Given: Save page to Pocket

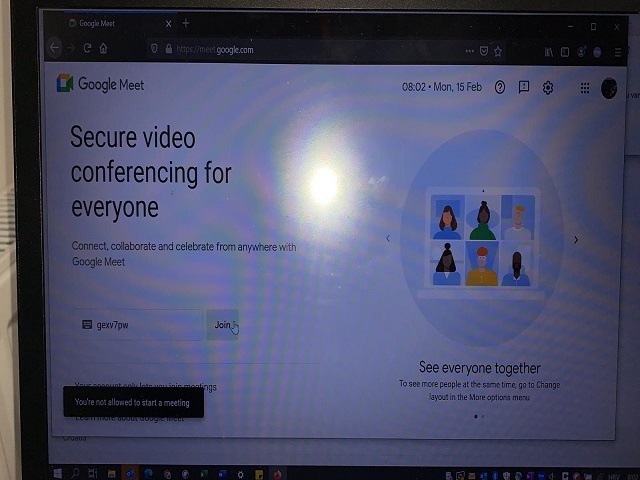Looking at the screenshot, I should pos(484,51).
